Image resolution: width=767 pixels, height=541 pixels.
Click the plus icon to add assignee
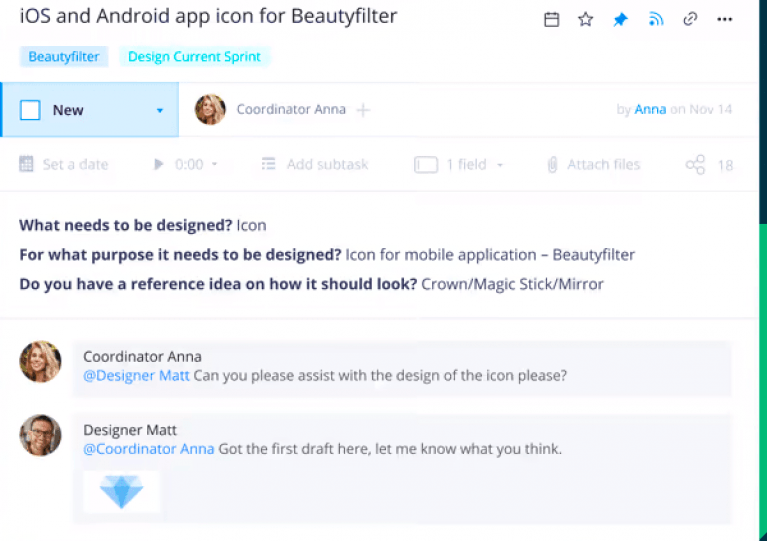coord(363,110)
